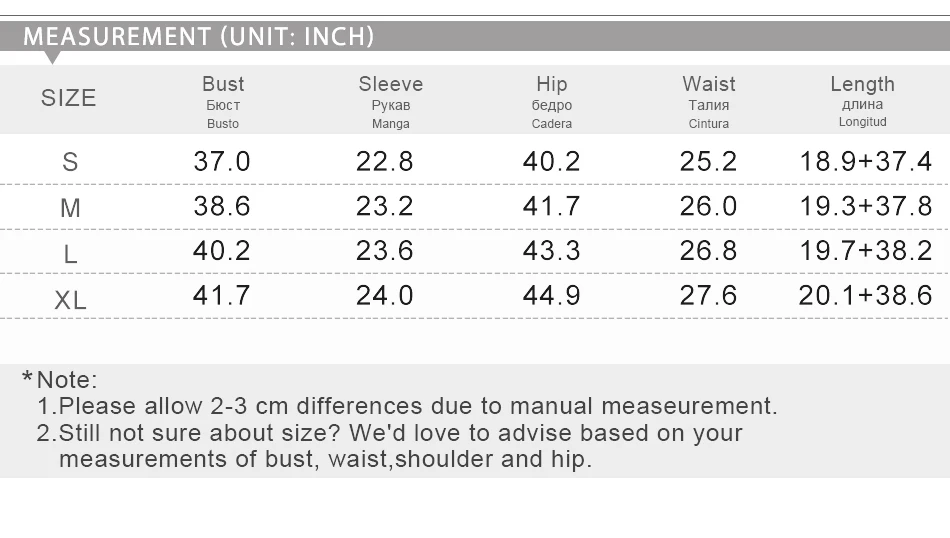
Task: Click the 43.3 hip value for L
Action: (552, 250)
